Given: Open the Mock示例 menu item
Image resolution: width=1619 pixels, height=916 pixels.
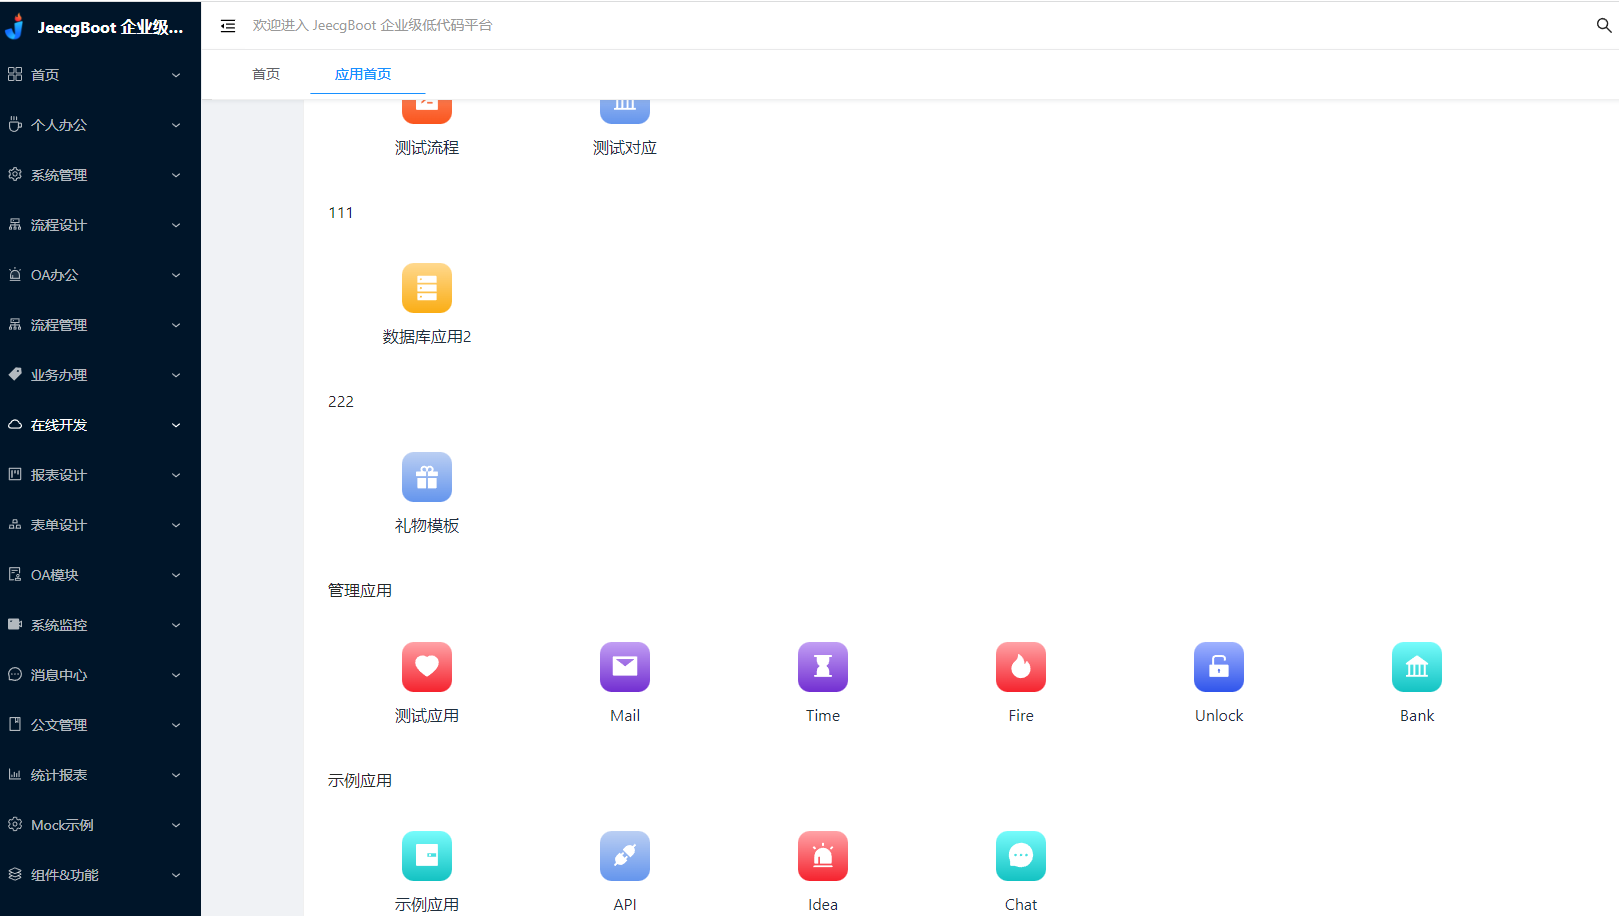Looking at the screenshot, I should click(x=100, y=825).
